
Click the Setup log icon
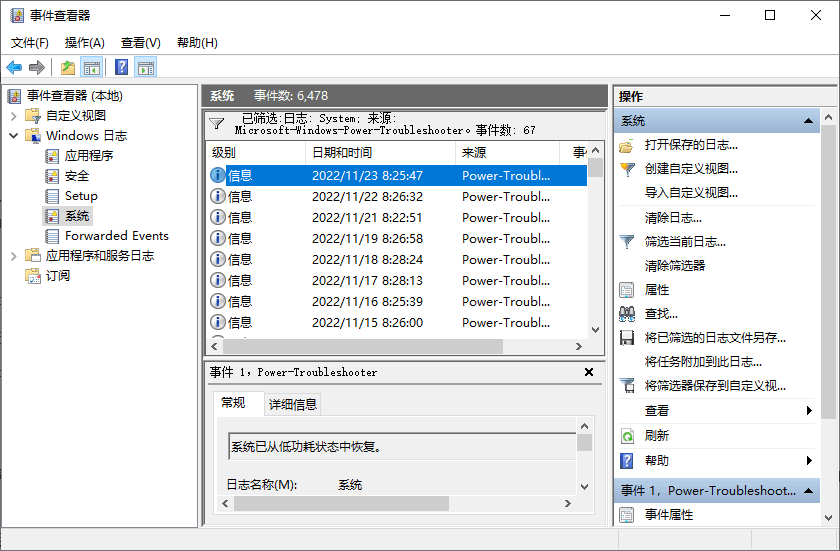pos(52,196)
